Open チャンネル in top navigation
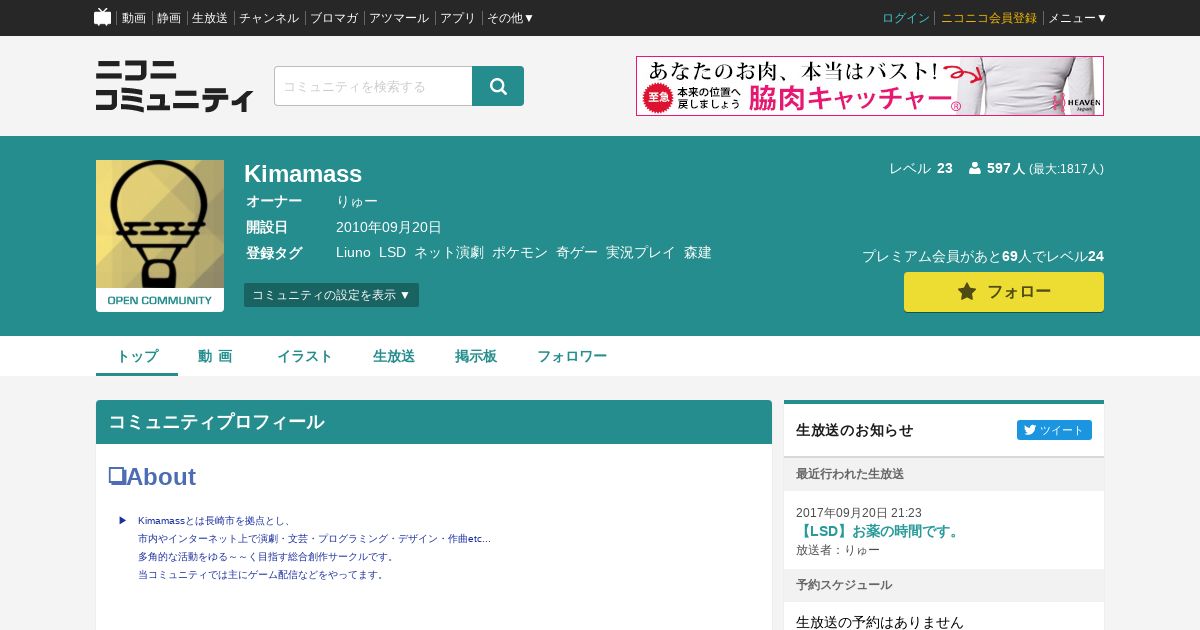This screenshot has height=630, width=1200. pyautogui.click(x=268, y=18)
